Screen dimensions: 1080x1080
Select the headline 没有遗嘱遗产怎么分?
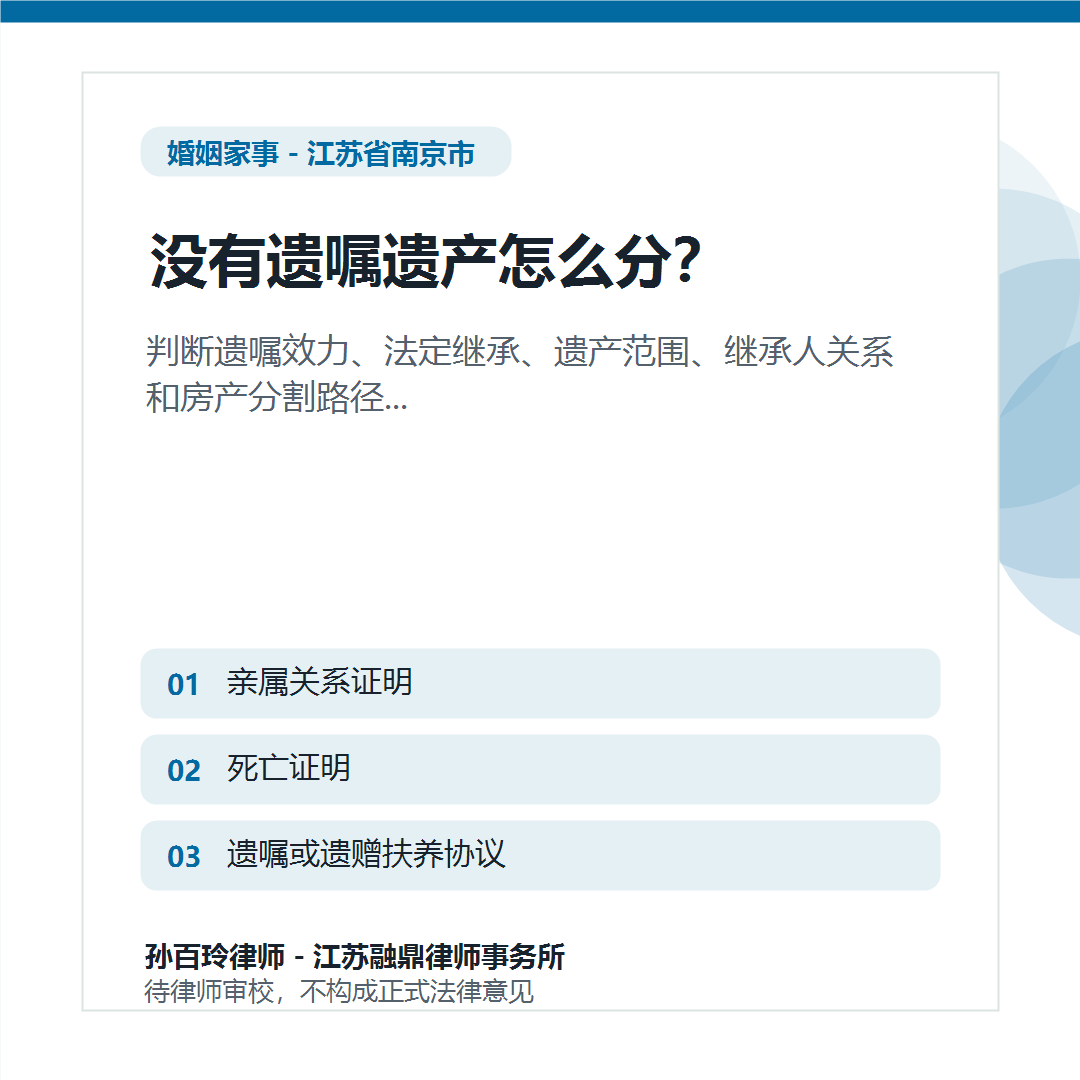[425, 261]
